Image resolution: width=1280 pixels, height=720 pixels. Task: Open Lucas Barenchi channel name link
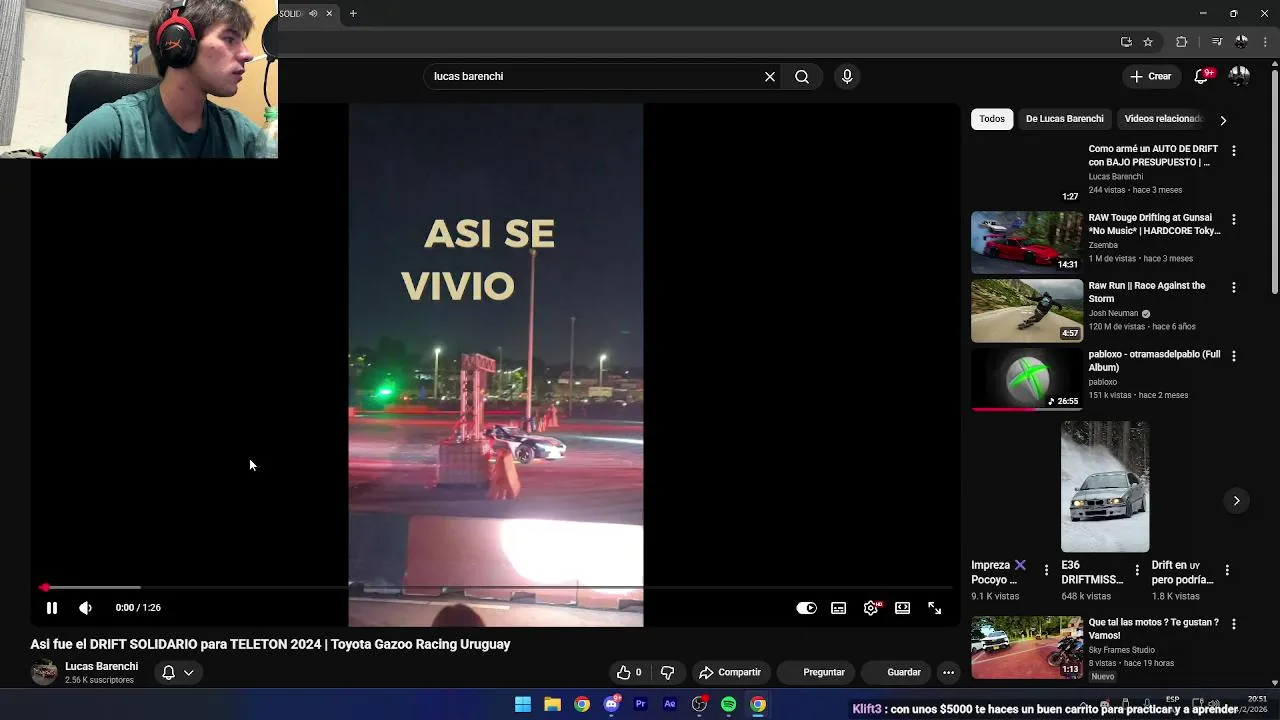[101, 667]
